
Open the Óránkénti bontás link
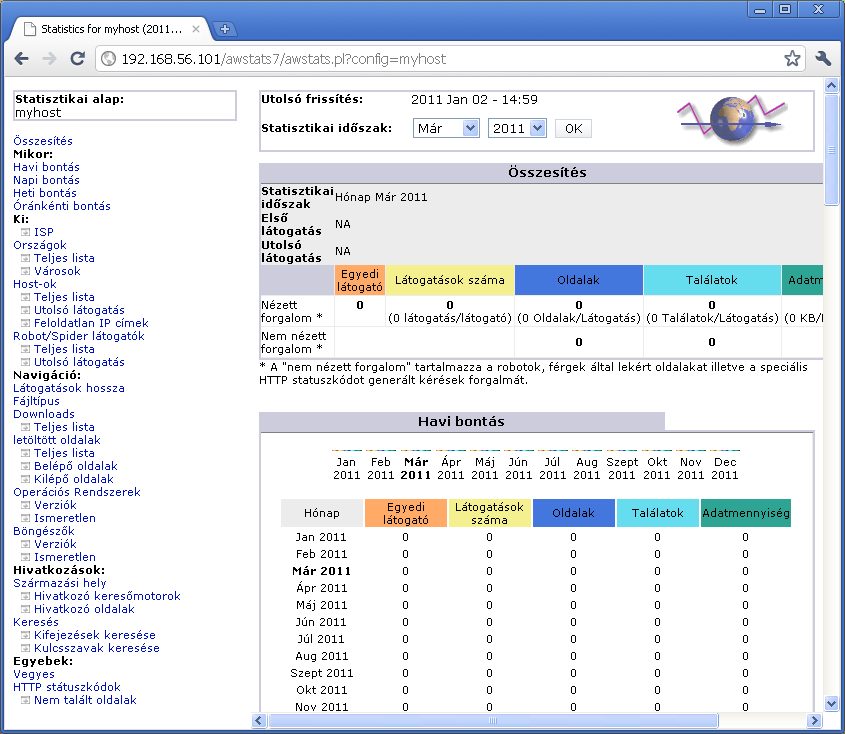62,206
